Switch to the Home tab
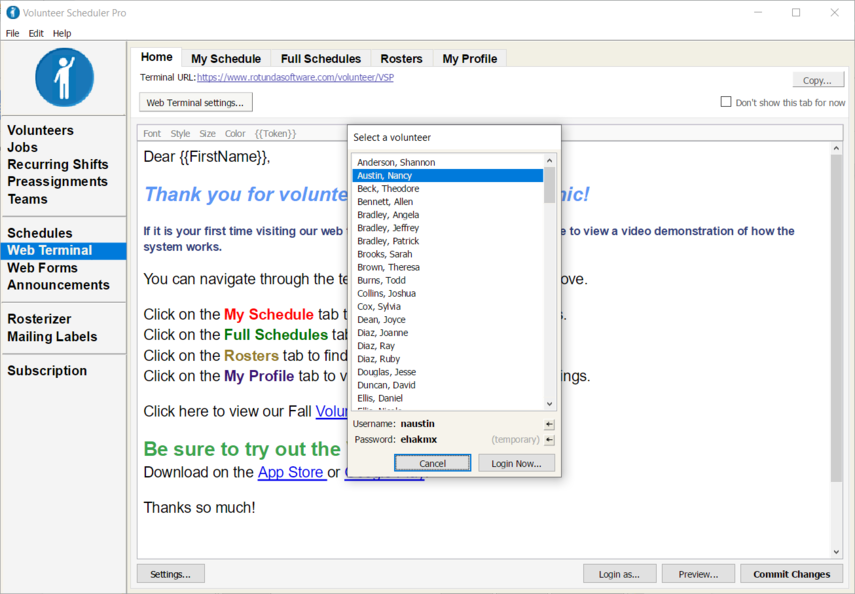 156,57
